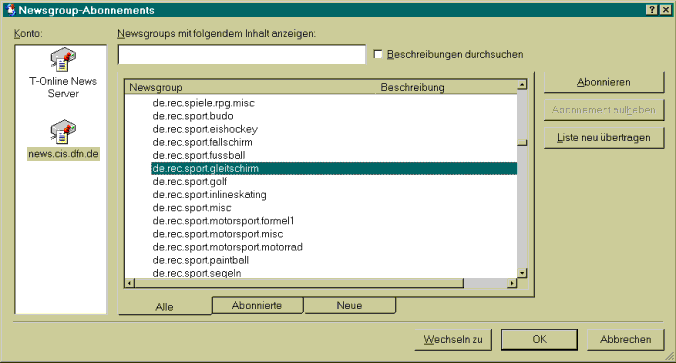Select de.rec.sport.fussball in the list
The image size is (676, 363).
199,155
